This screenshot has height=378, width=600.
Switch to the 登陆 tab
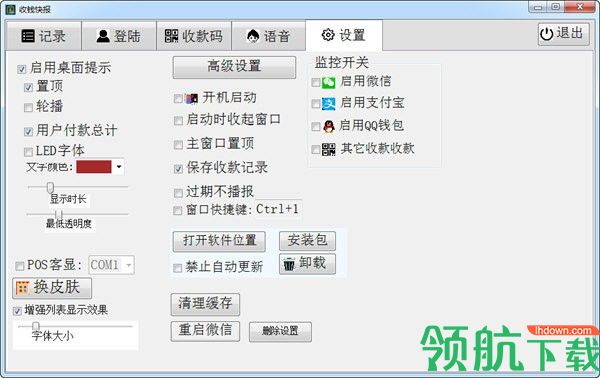pyautogui.click(x=119, y=36)
